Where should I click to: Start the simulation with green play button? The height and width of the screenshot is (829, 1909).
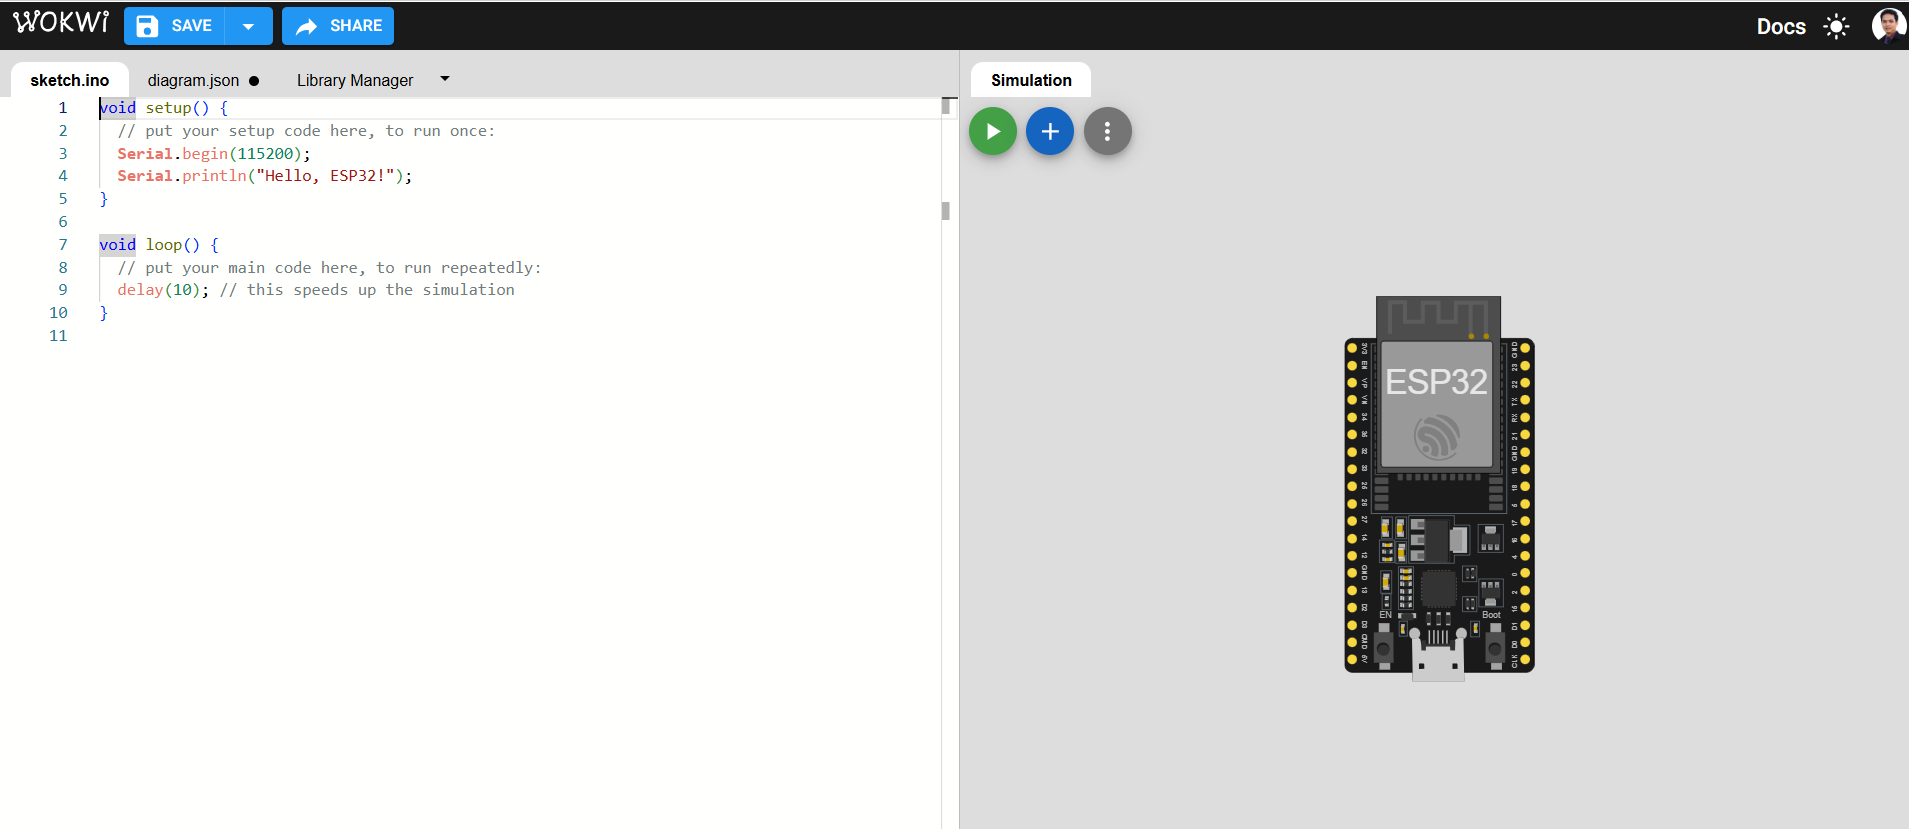[x=993, y=131]
